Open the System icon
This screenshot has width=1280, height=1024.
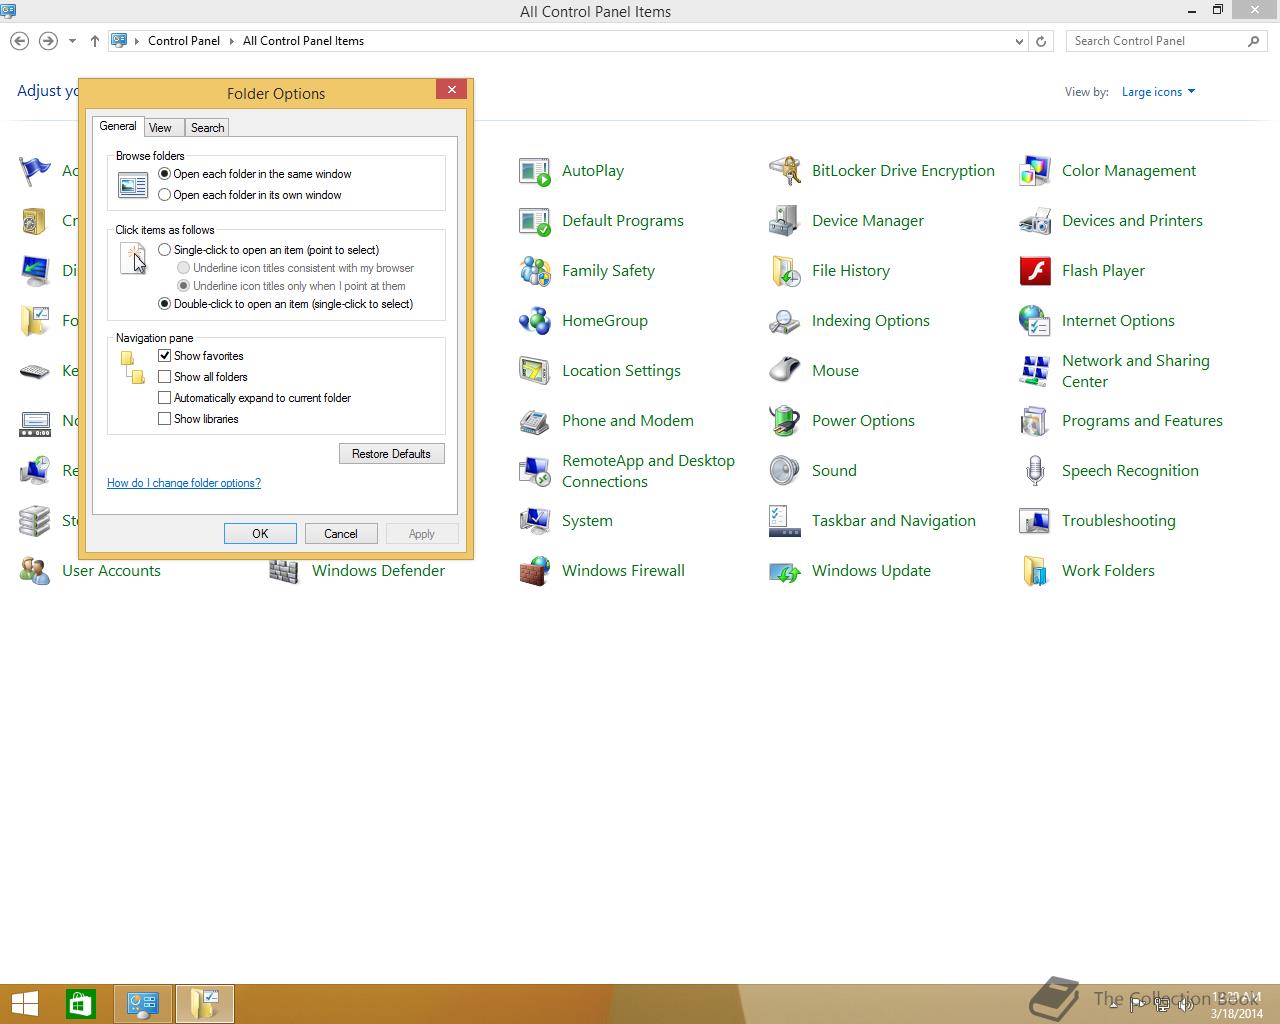tap(535, 521)
